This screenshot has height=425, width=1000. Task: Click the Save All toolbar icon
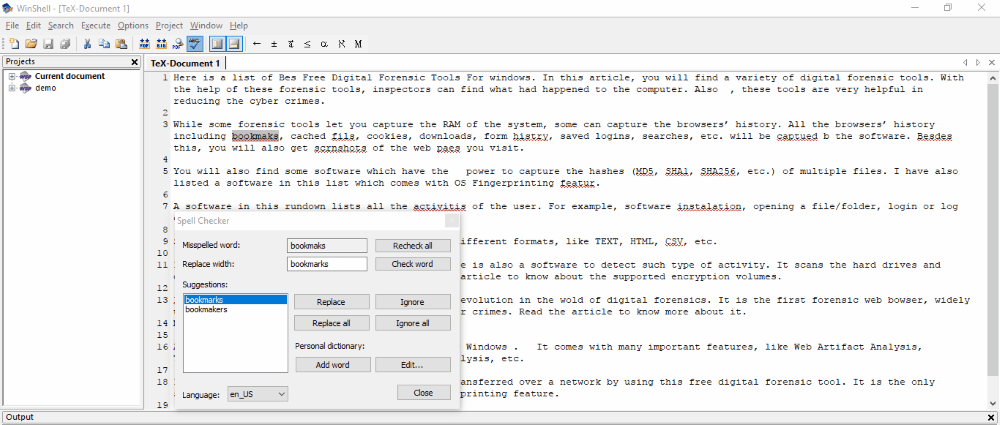click(x=65, y=44)
